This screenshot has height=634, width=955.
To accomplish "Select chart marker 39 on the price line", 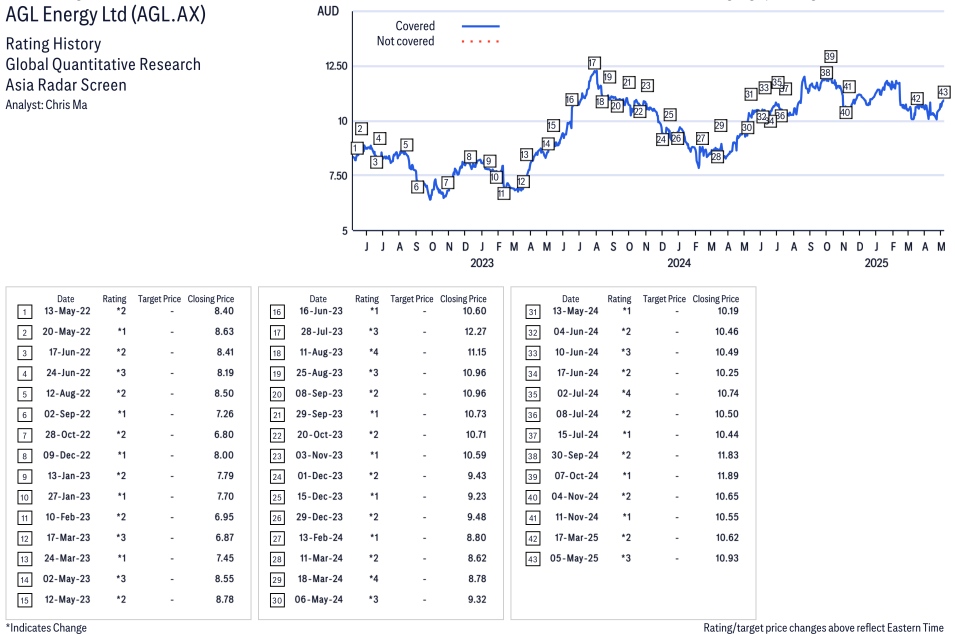I will click(830, 56).
